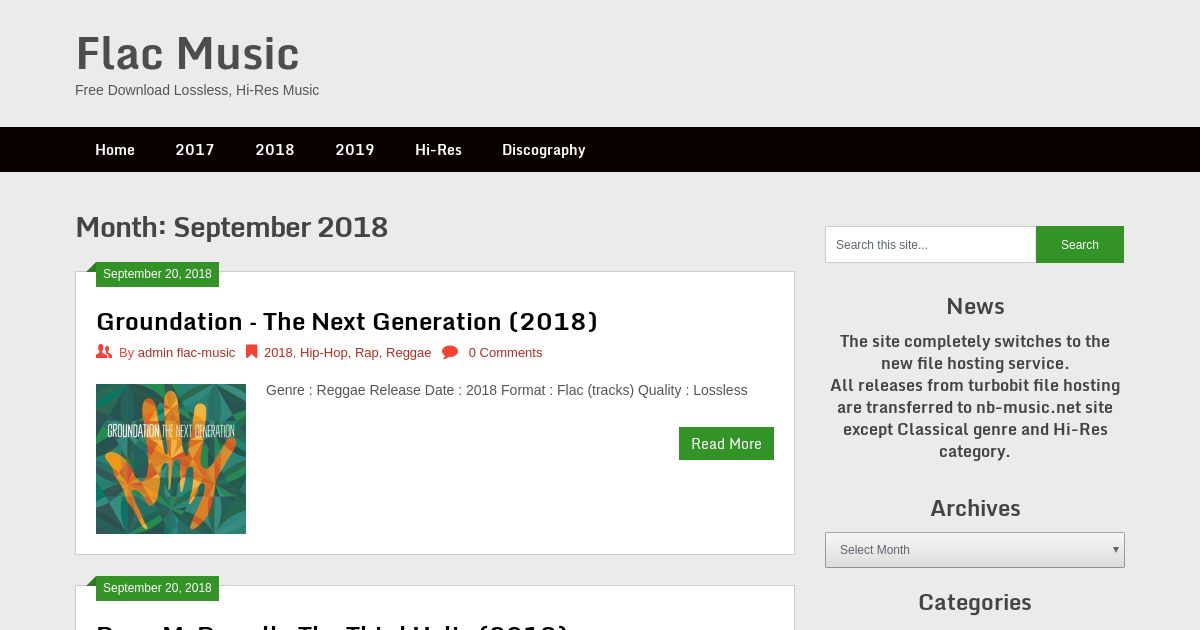This screenshot has width=1200, height=630.
Task: Click the Categories sidebar heading
Action: [x=975, y=602]
